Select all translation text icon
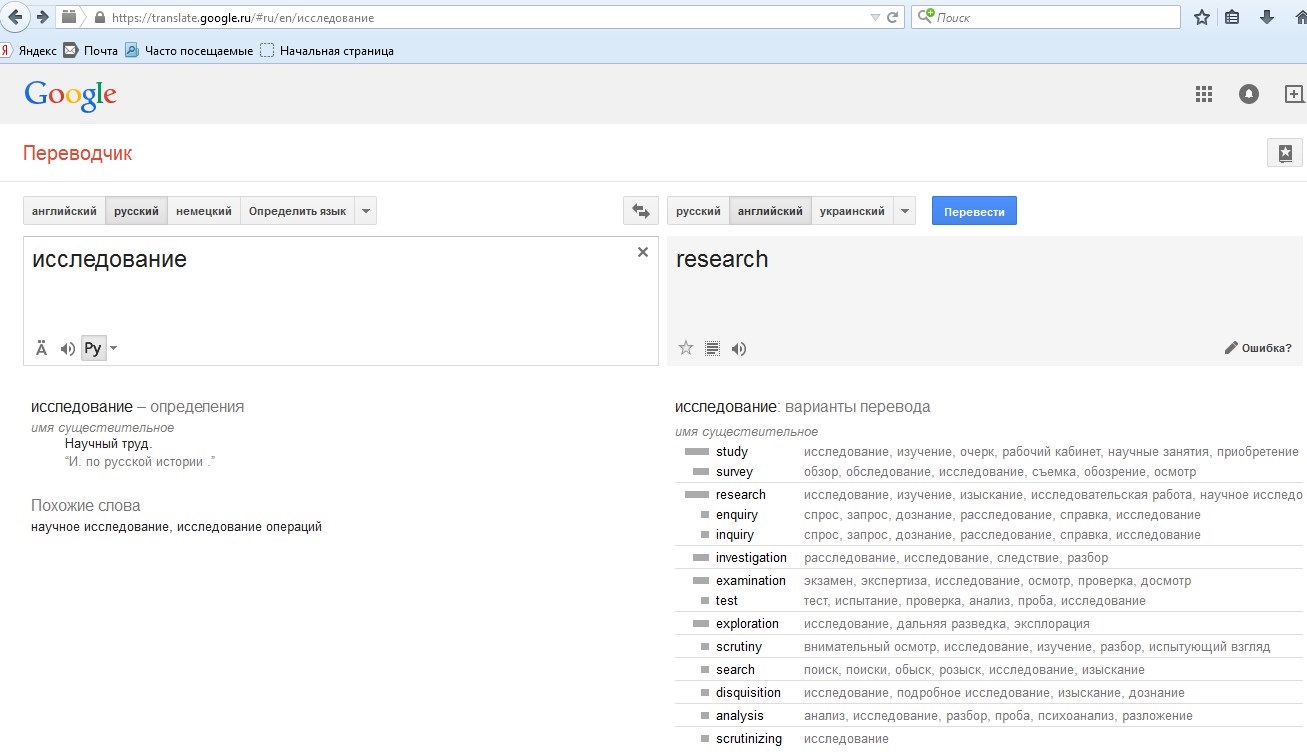Viewport: 1307px width, 756px height. 712,348
